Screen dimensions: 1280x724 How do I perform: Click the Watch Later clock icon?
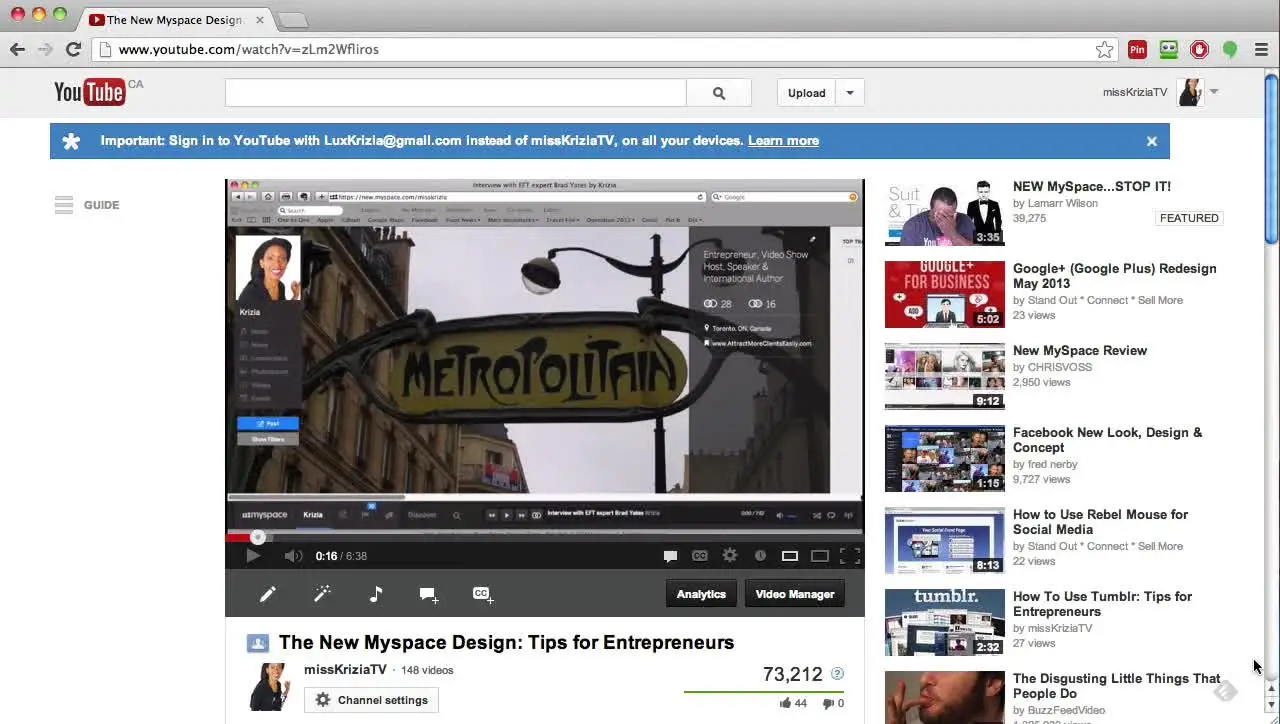pos(760,556)
